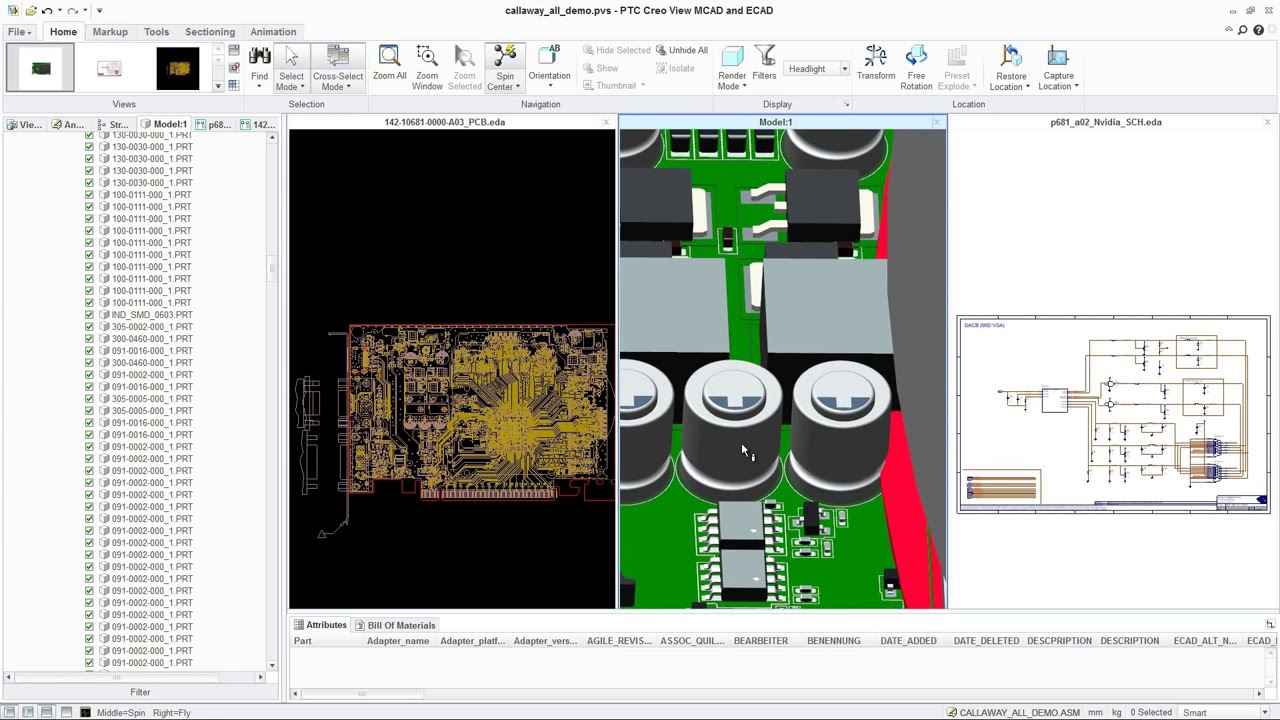
Task: Click the undo arrow in quick access toolbar
Action: pos(47,10)
